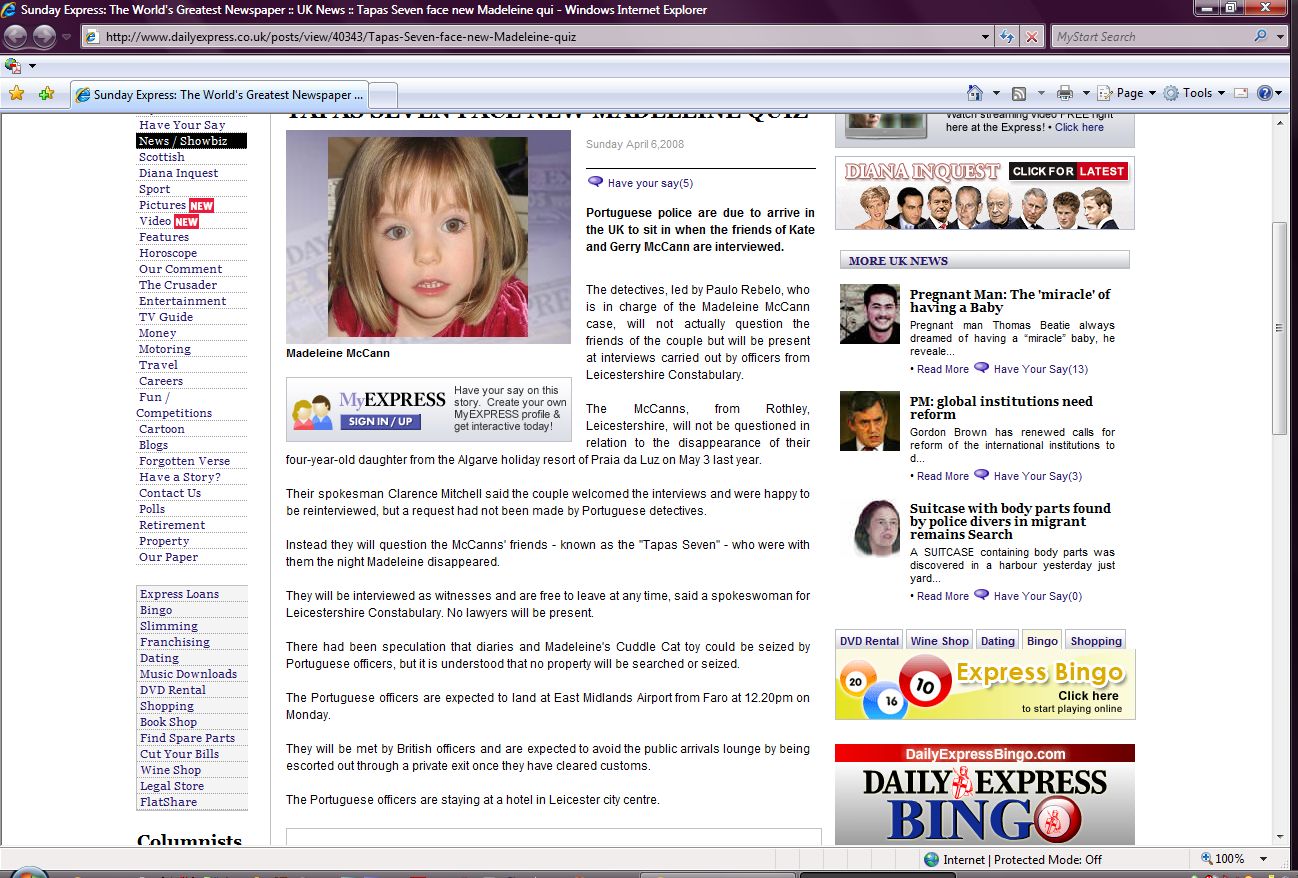Click the MyExpress Sign In / Up button
1298x878 pixels.
tap(380, 422)
